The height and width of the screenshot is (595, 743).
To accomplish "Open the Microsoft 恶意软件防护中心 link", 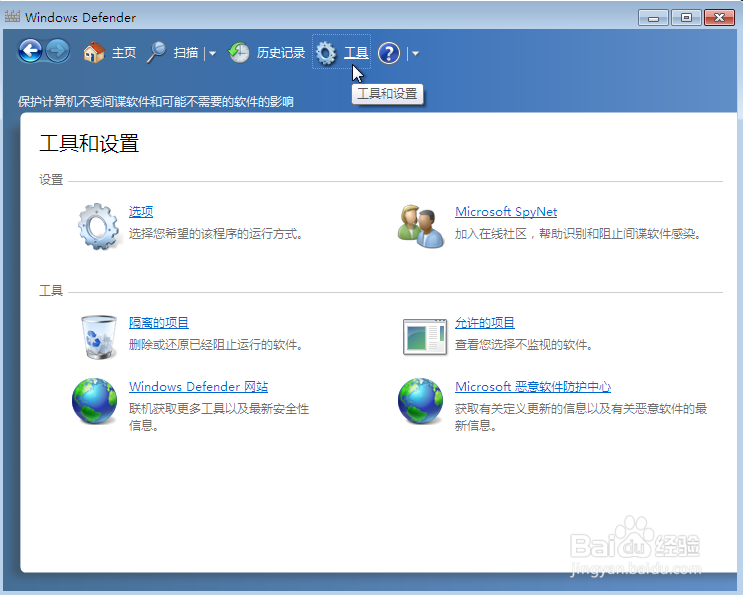I will pyautogui.click(x=533, y=387).
